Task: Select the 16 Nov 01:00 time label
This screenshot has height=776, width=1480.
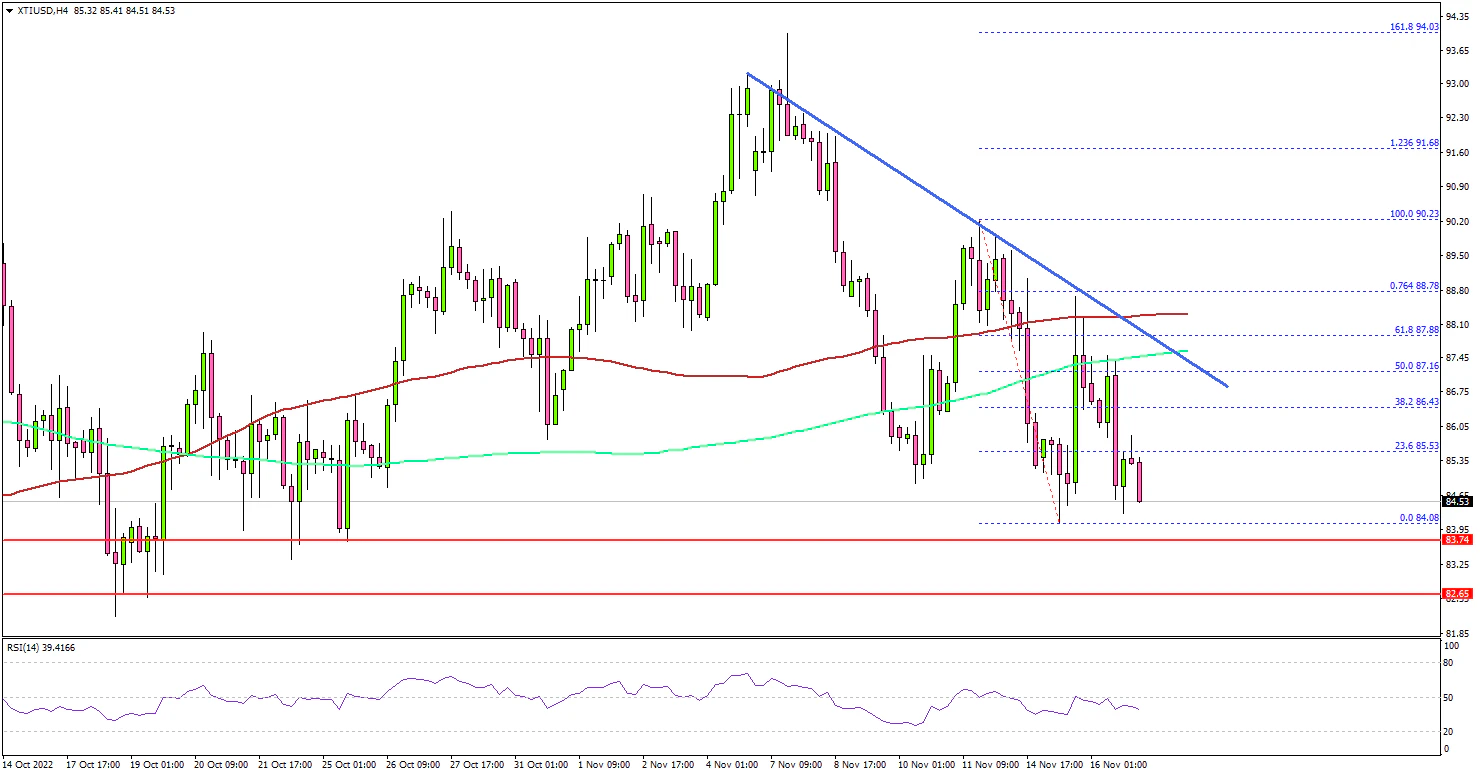Action: point(1120,765)
